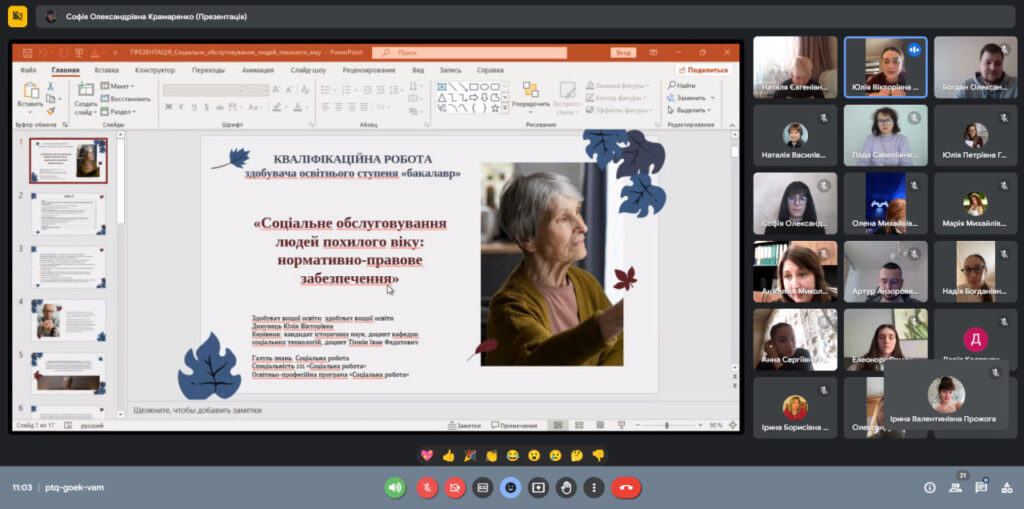Click the Поделиться share button
The height and width of the screenshot is (509, 1024).
pyautogui.click(x=704, y=70)
